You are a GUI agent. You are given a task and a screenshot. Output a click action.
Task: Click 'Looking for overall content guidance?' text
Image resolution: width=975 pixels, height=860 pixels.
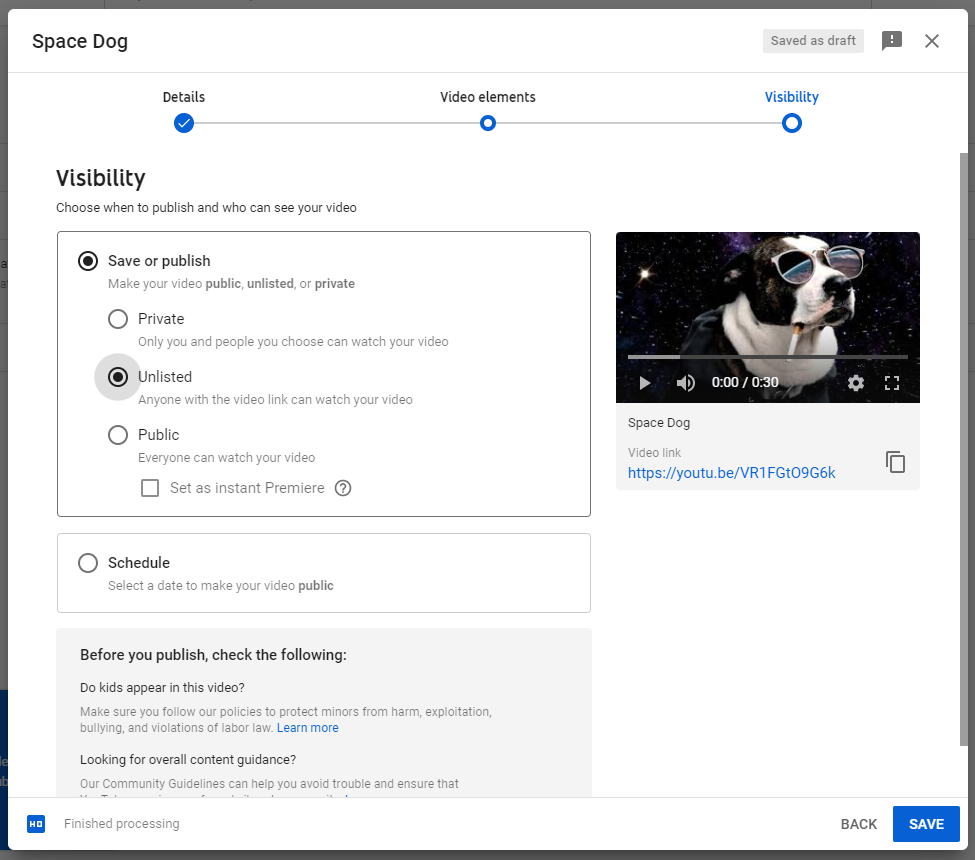pyautogui.click(x=188, y=760)
